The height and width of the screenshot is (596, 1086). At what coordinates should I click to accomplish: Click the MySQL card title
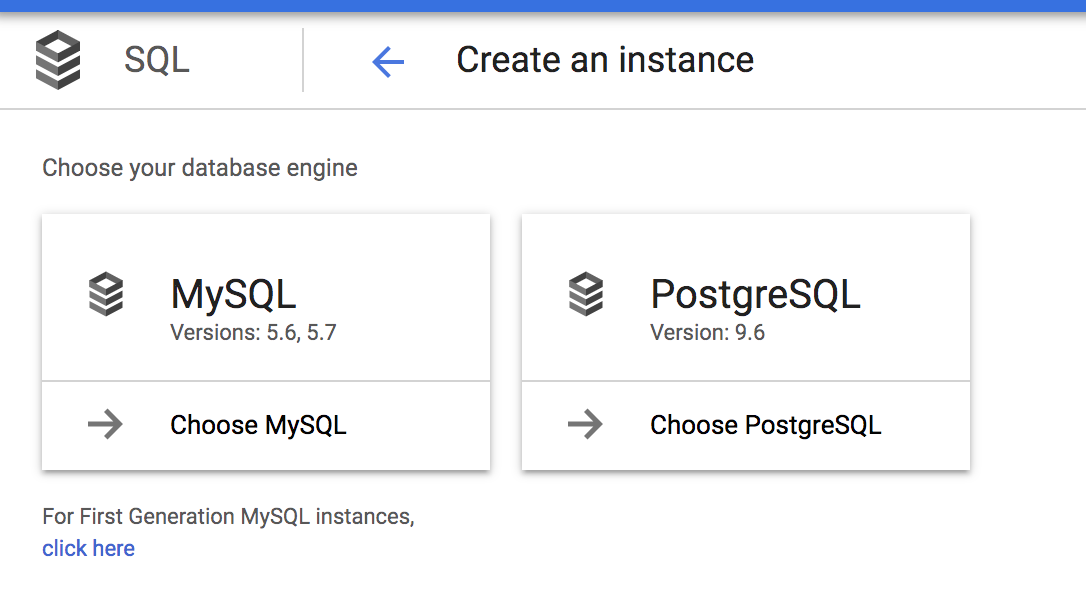click(x=233, y=294)
